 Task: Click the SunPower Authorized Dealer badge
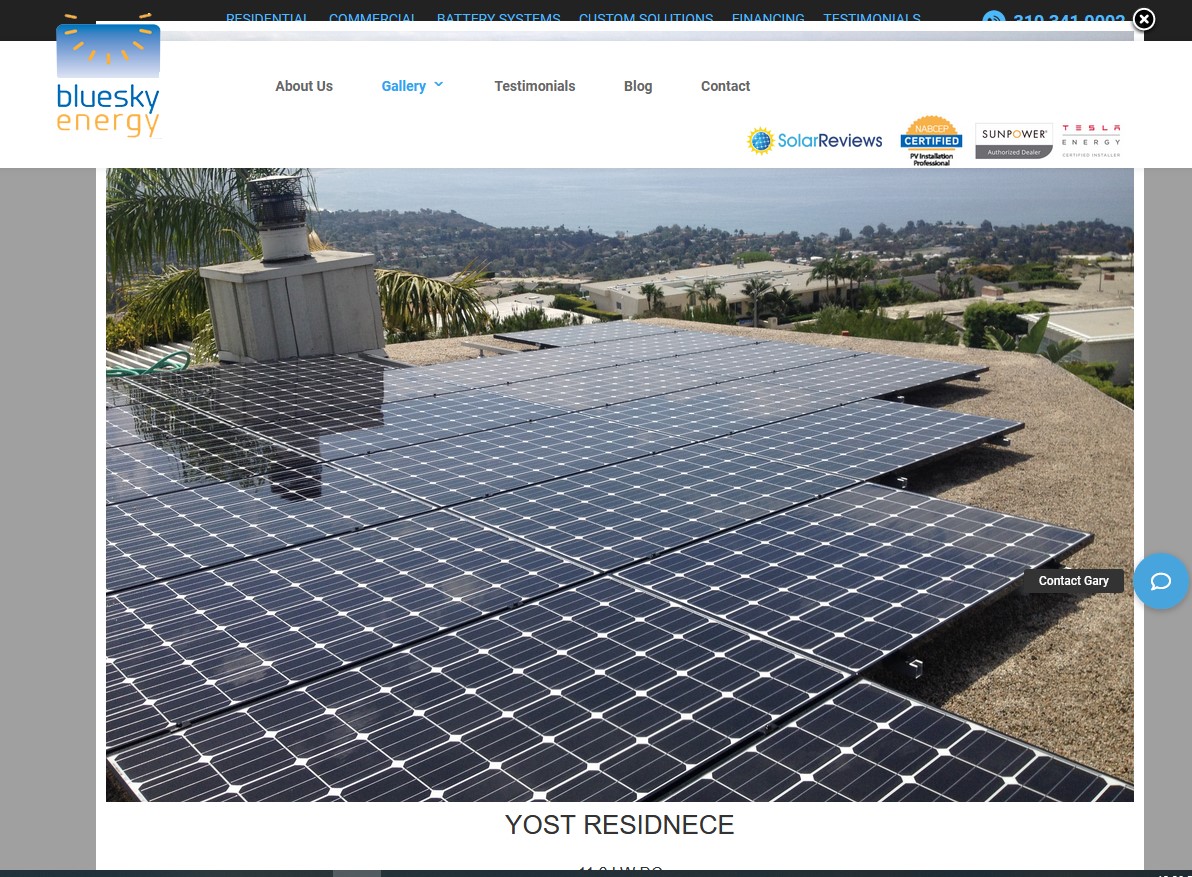(1013, 141)
